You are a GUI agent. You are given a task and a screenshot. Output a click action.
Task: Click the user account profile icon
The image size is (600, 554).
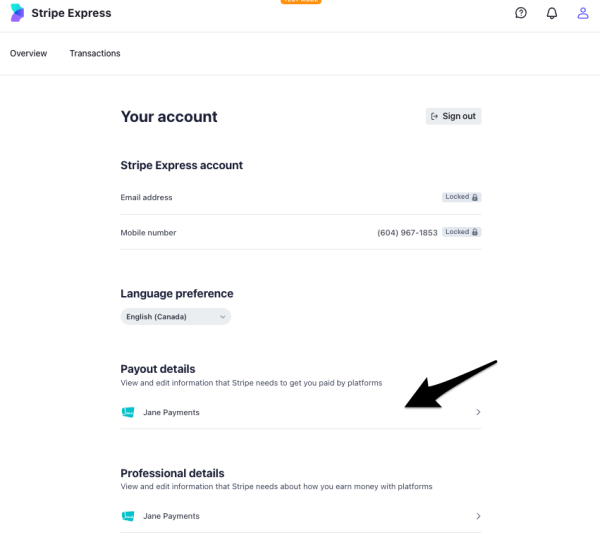coord(583,13)
